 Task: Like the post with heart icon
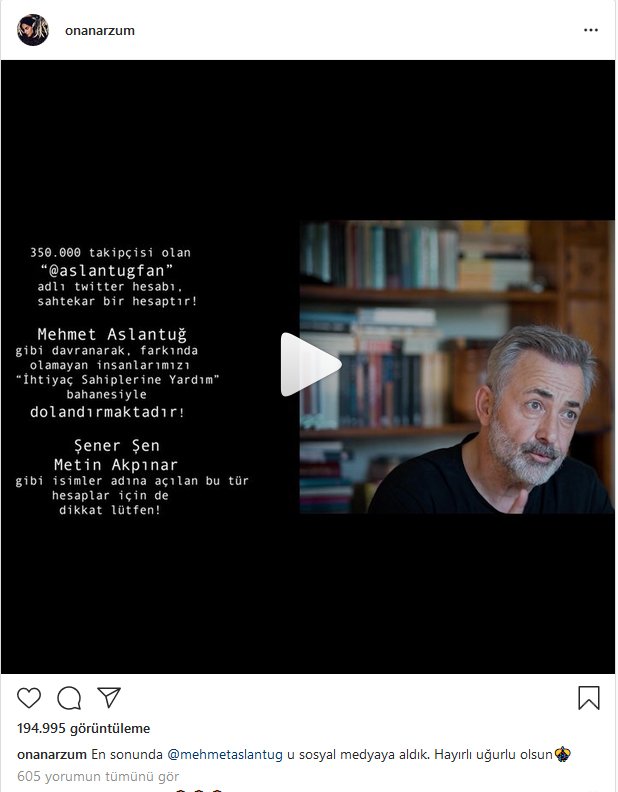click(29, 698)
